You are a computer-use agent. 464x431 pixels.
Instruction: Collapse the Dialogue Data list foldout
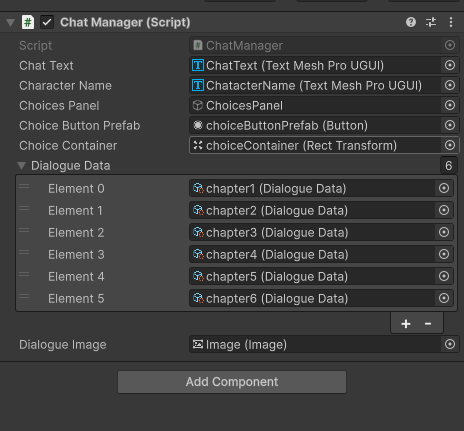pos(22,166)
